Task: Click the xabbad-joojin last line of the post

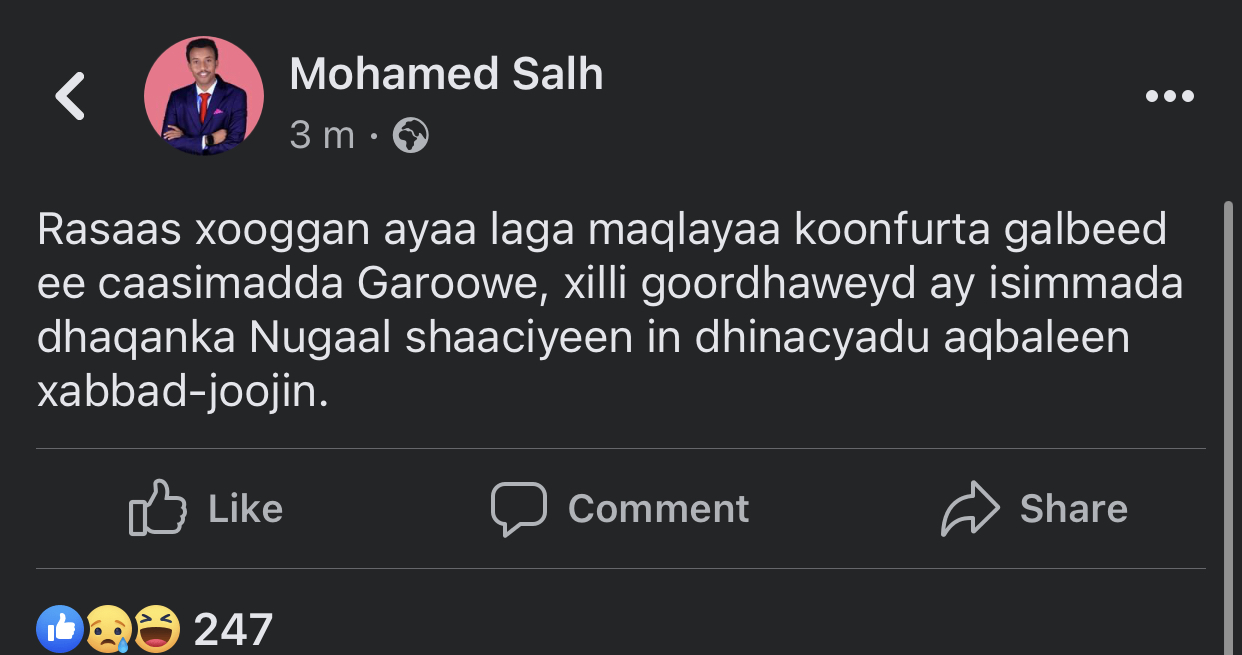Action: coord(183,393)
